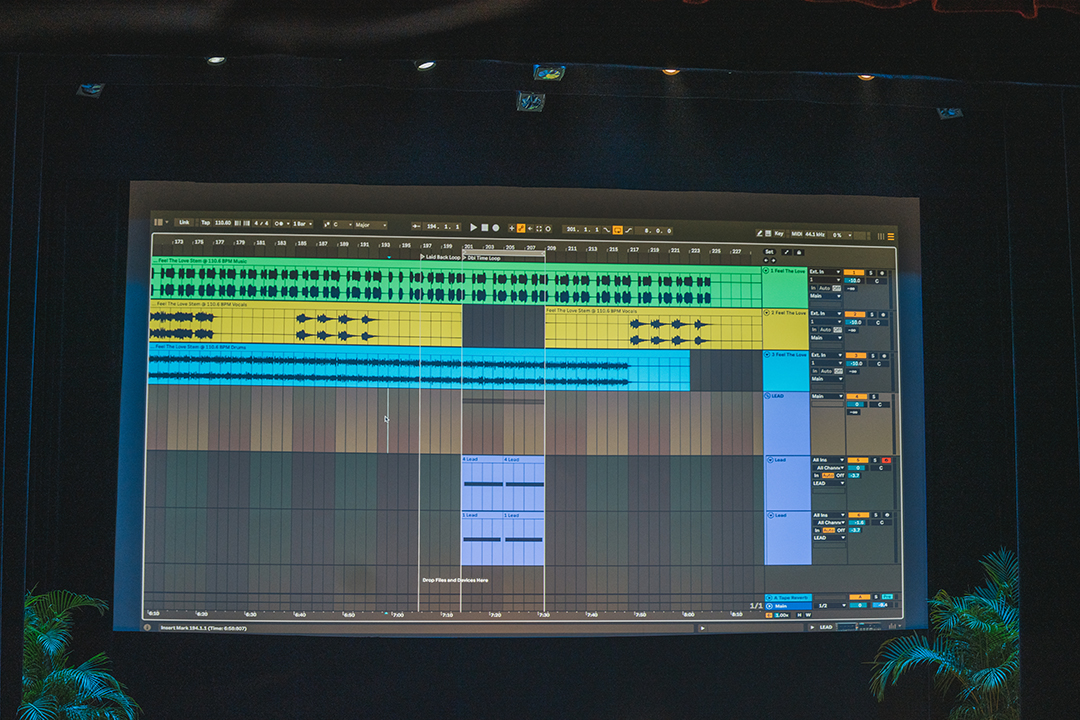The width and height of the screenshot is (1080, 720).
Task: Click the Set locator button
Action: click(769, 252)
